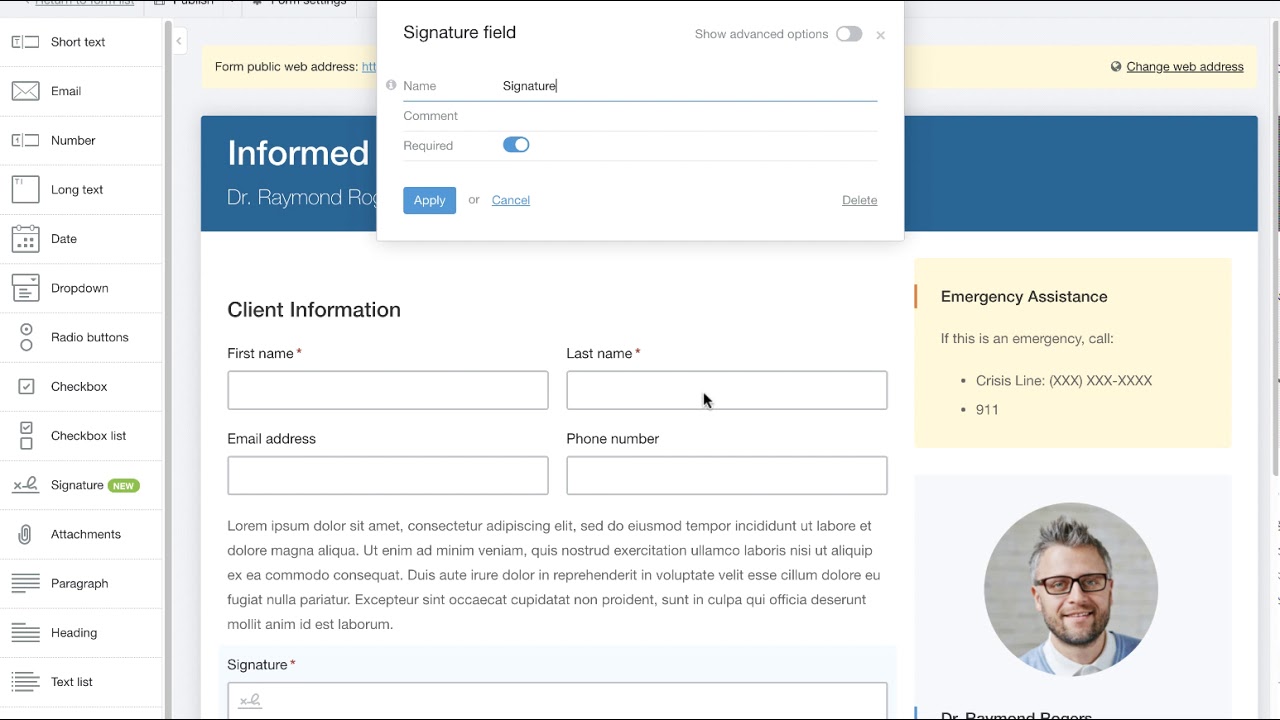Click the Crisis Line phone text
This screenshot has height=720, width=1280.
coord(1064,381)
